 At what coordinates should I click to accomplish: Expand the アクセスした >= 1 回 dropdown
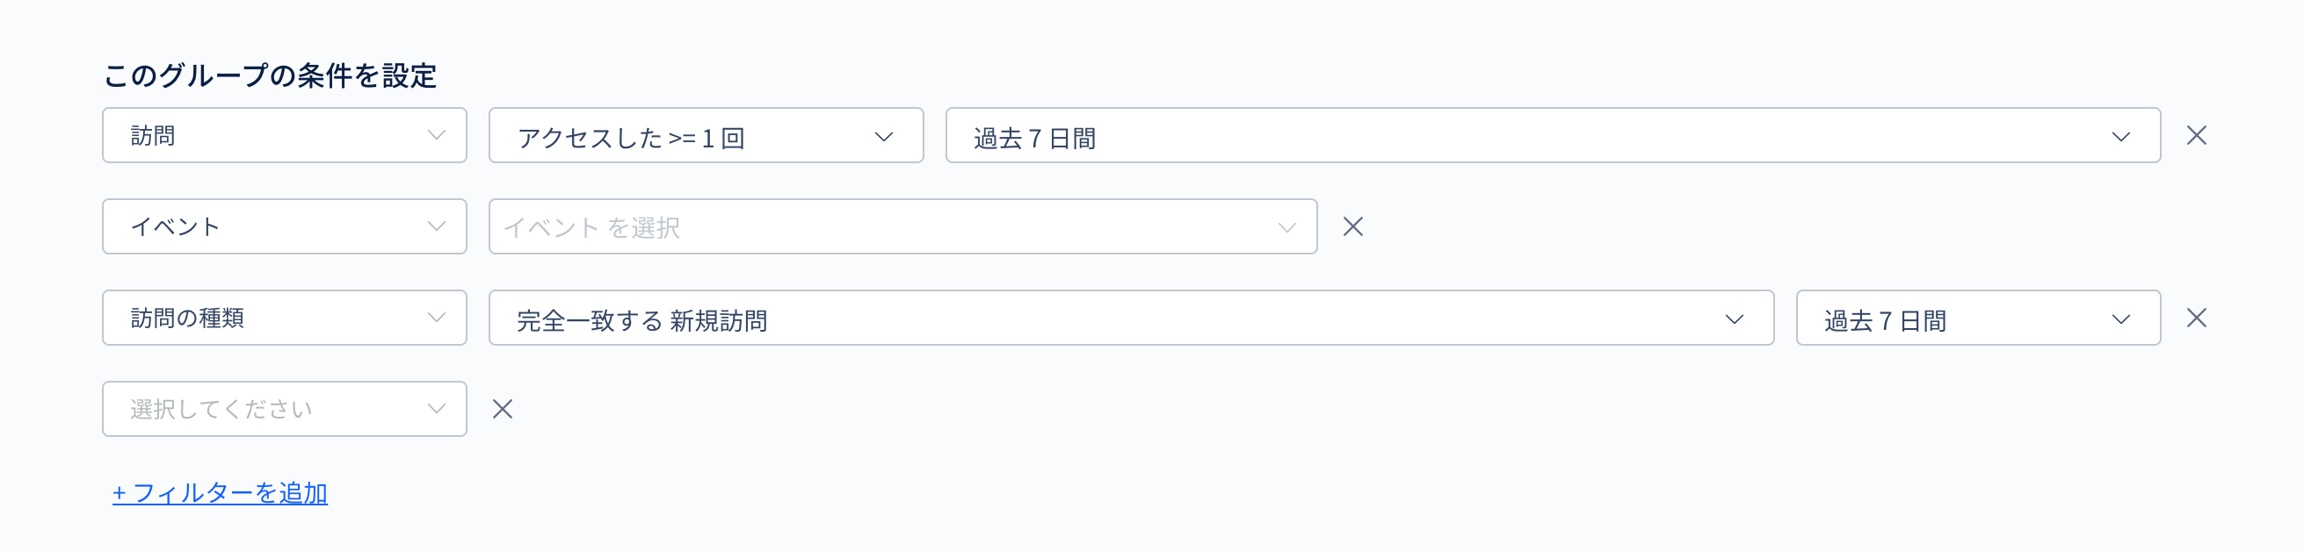[x=705, y=136]
